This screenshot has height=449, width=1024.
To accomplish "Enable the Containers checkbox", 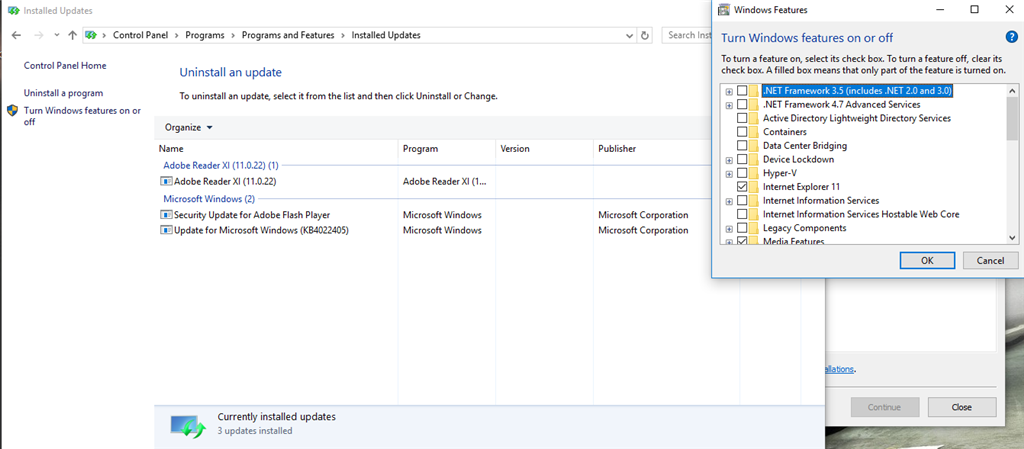I will 742,132.
